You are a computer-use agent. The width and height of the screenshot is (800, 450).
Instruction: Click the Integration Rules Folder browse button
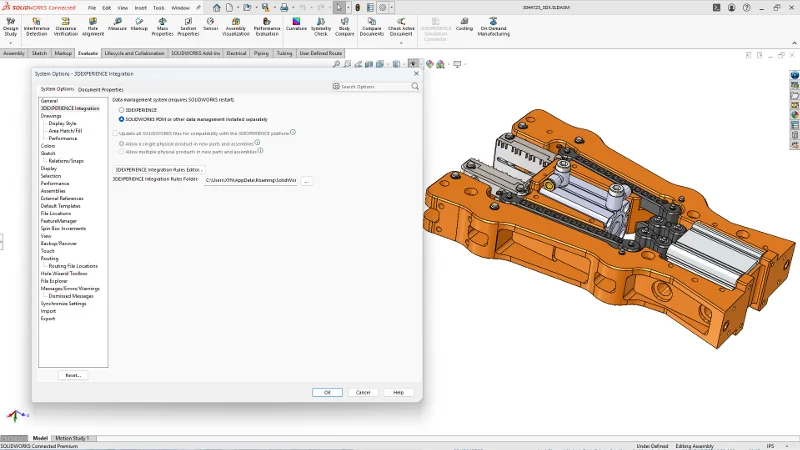pos(306,181)
